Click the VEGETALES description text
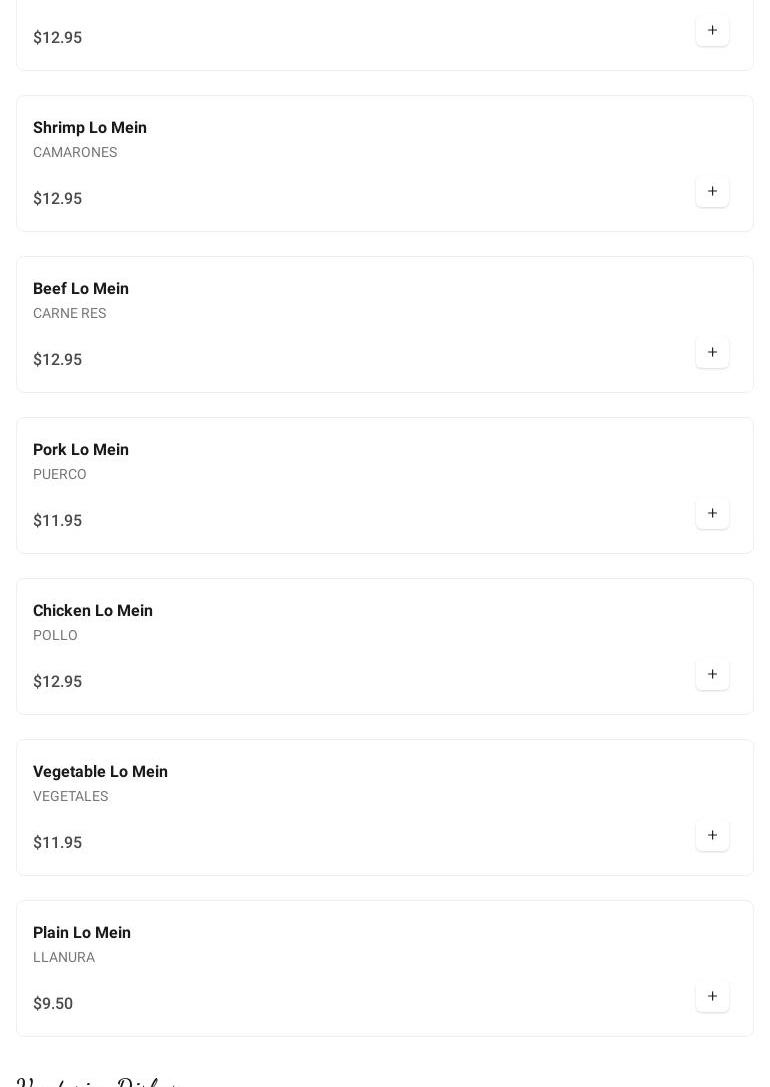This screenshot has height=1087, width=770. [70, 797]
